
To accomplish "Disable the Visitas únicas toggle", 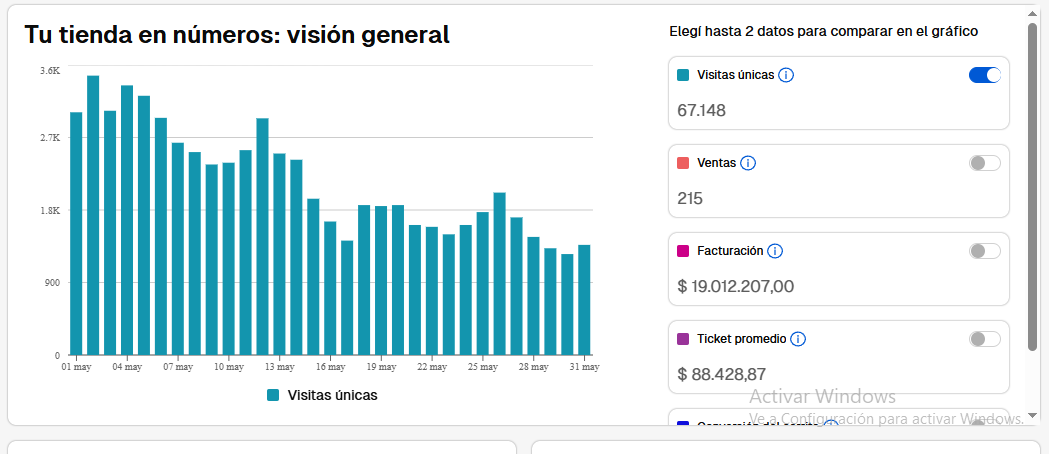I will point(984,75).
